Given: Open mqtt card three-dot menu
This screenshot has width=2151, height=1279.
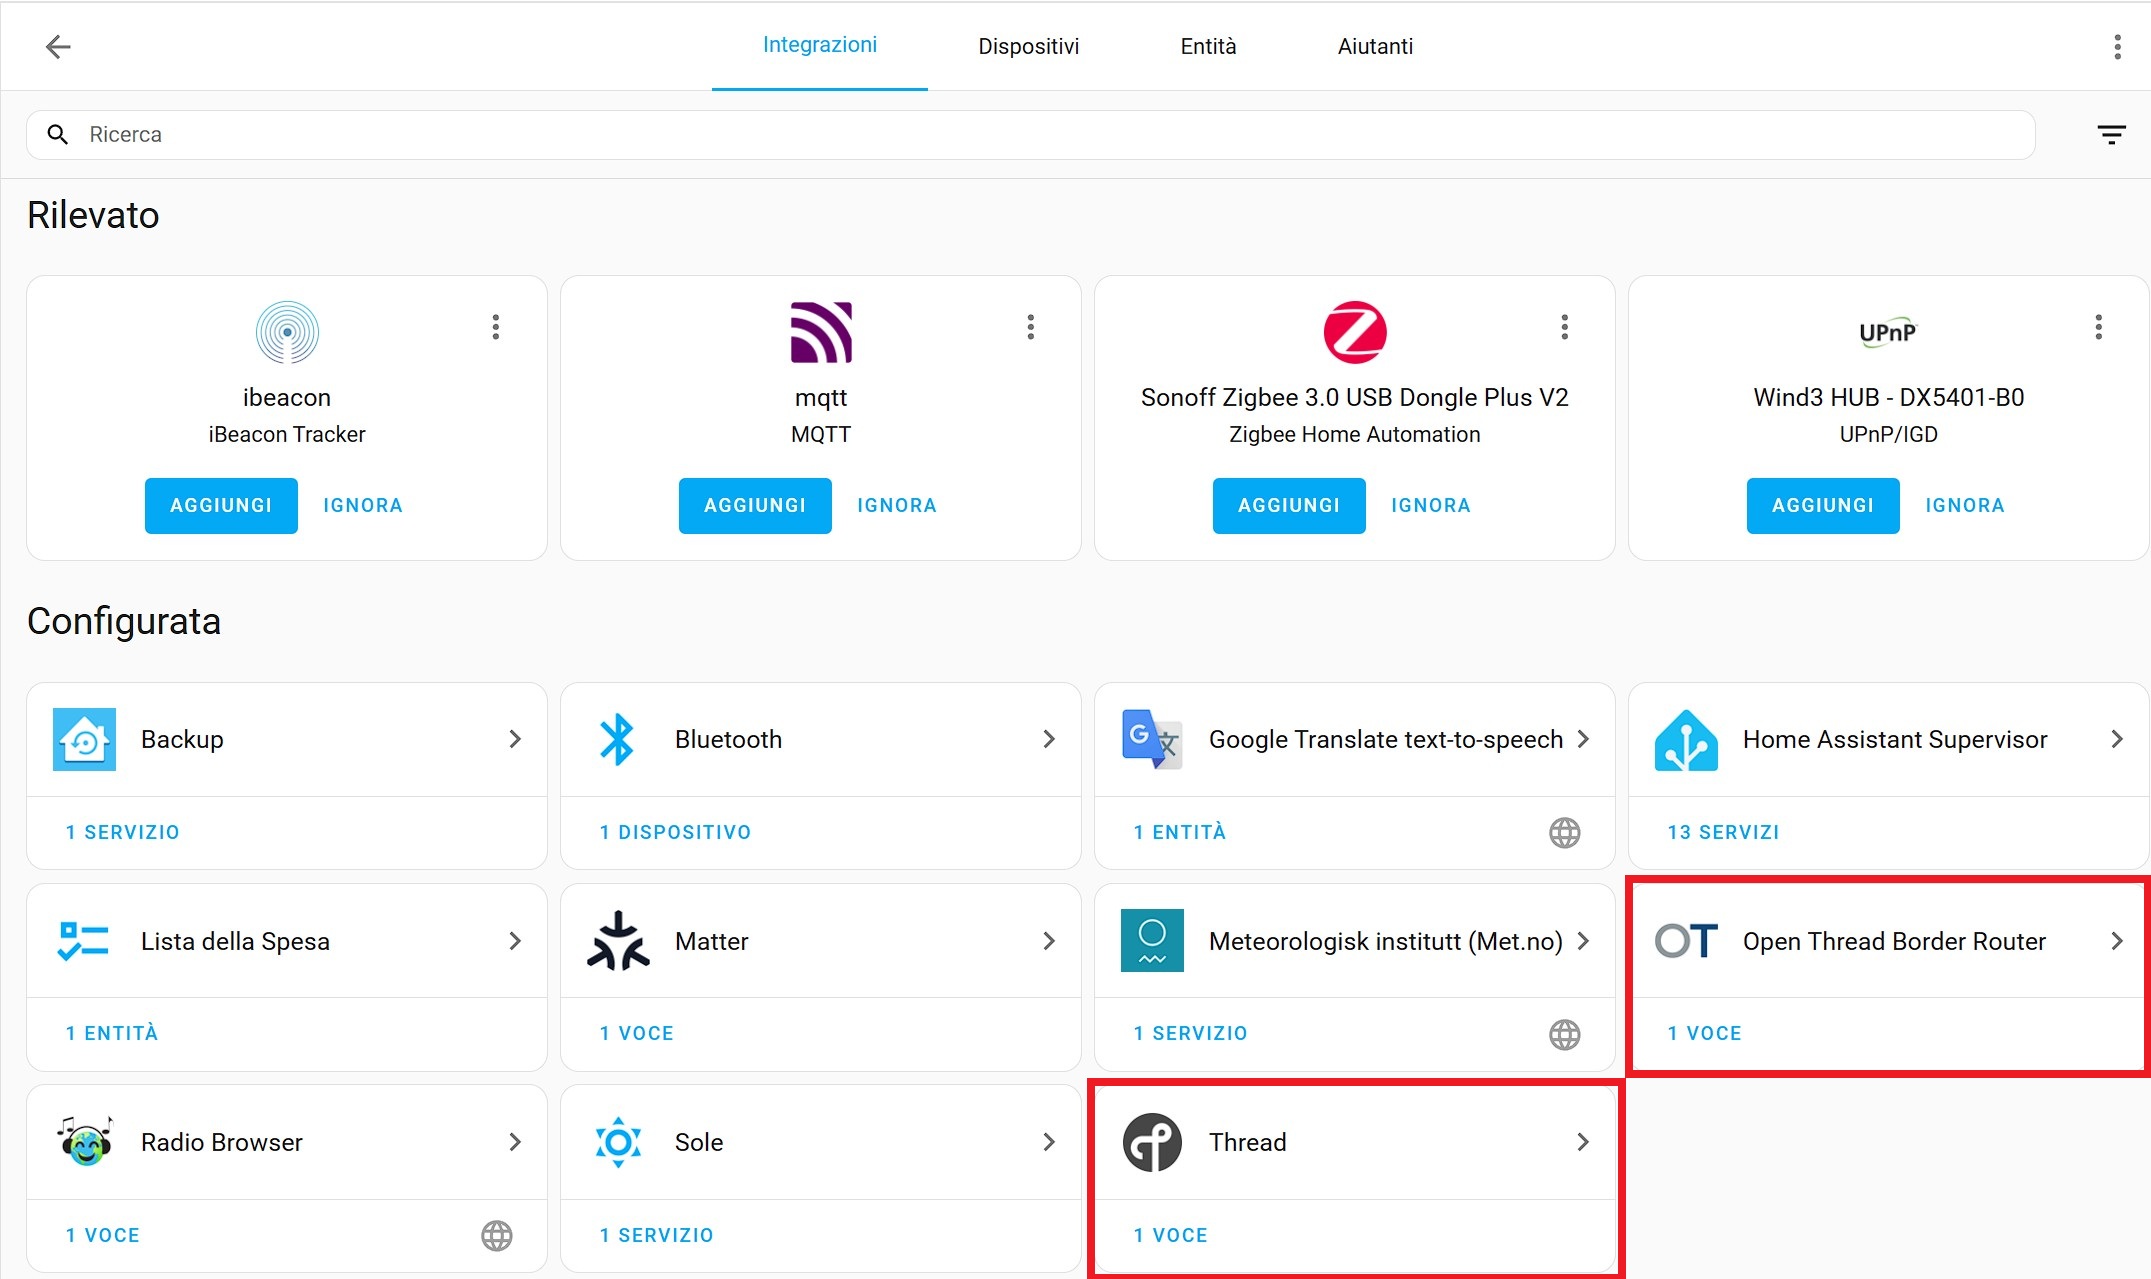Looking at the screenshot, I should coord(1030,327).
